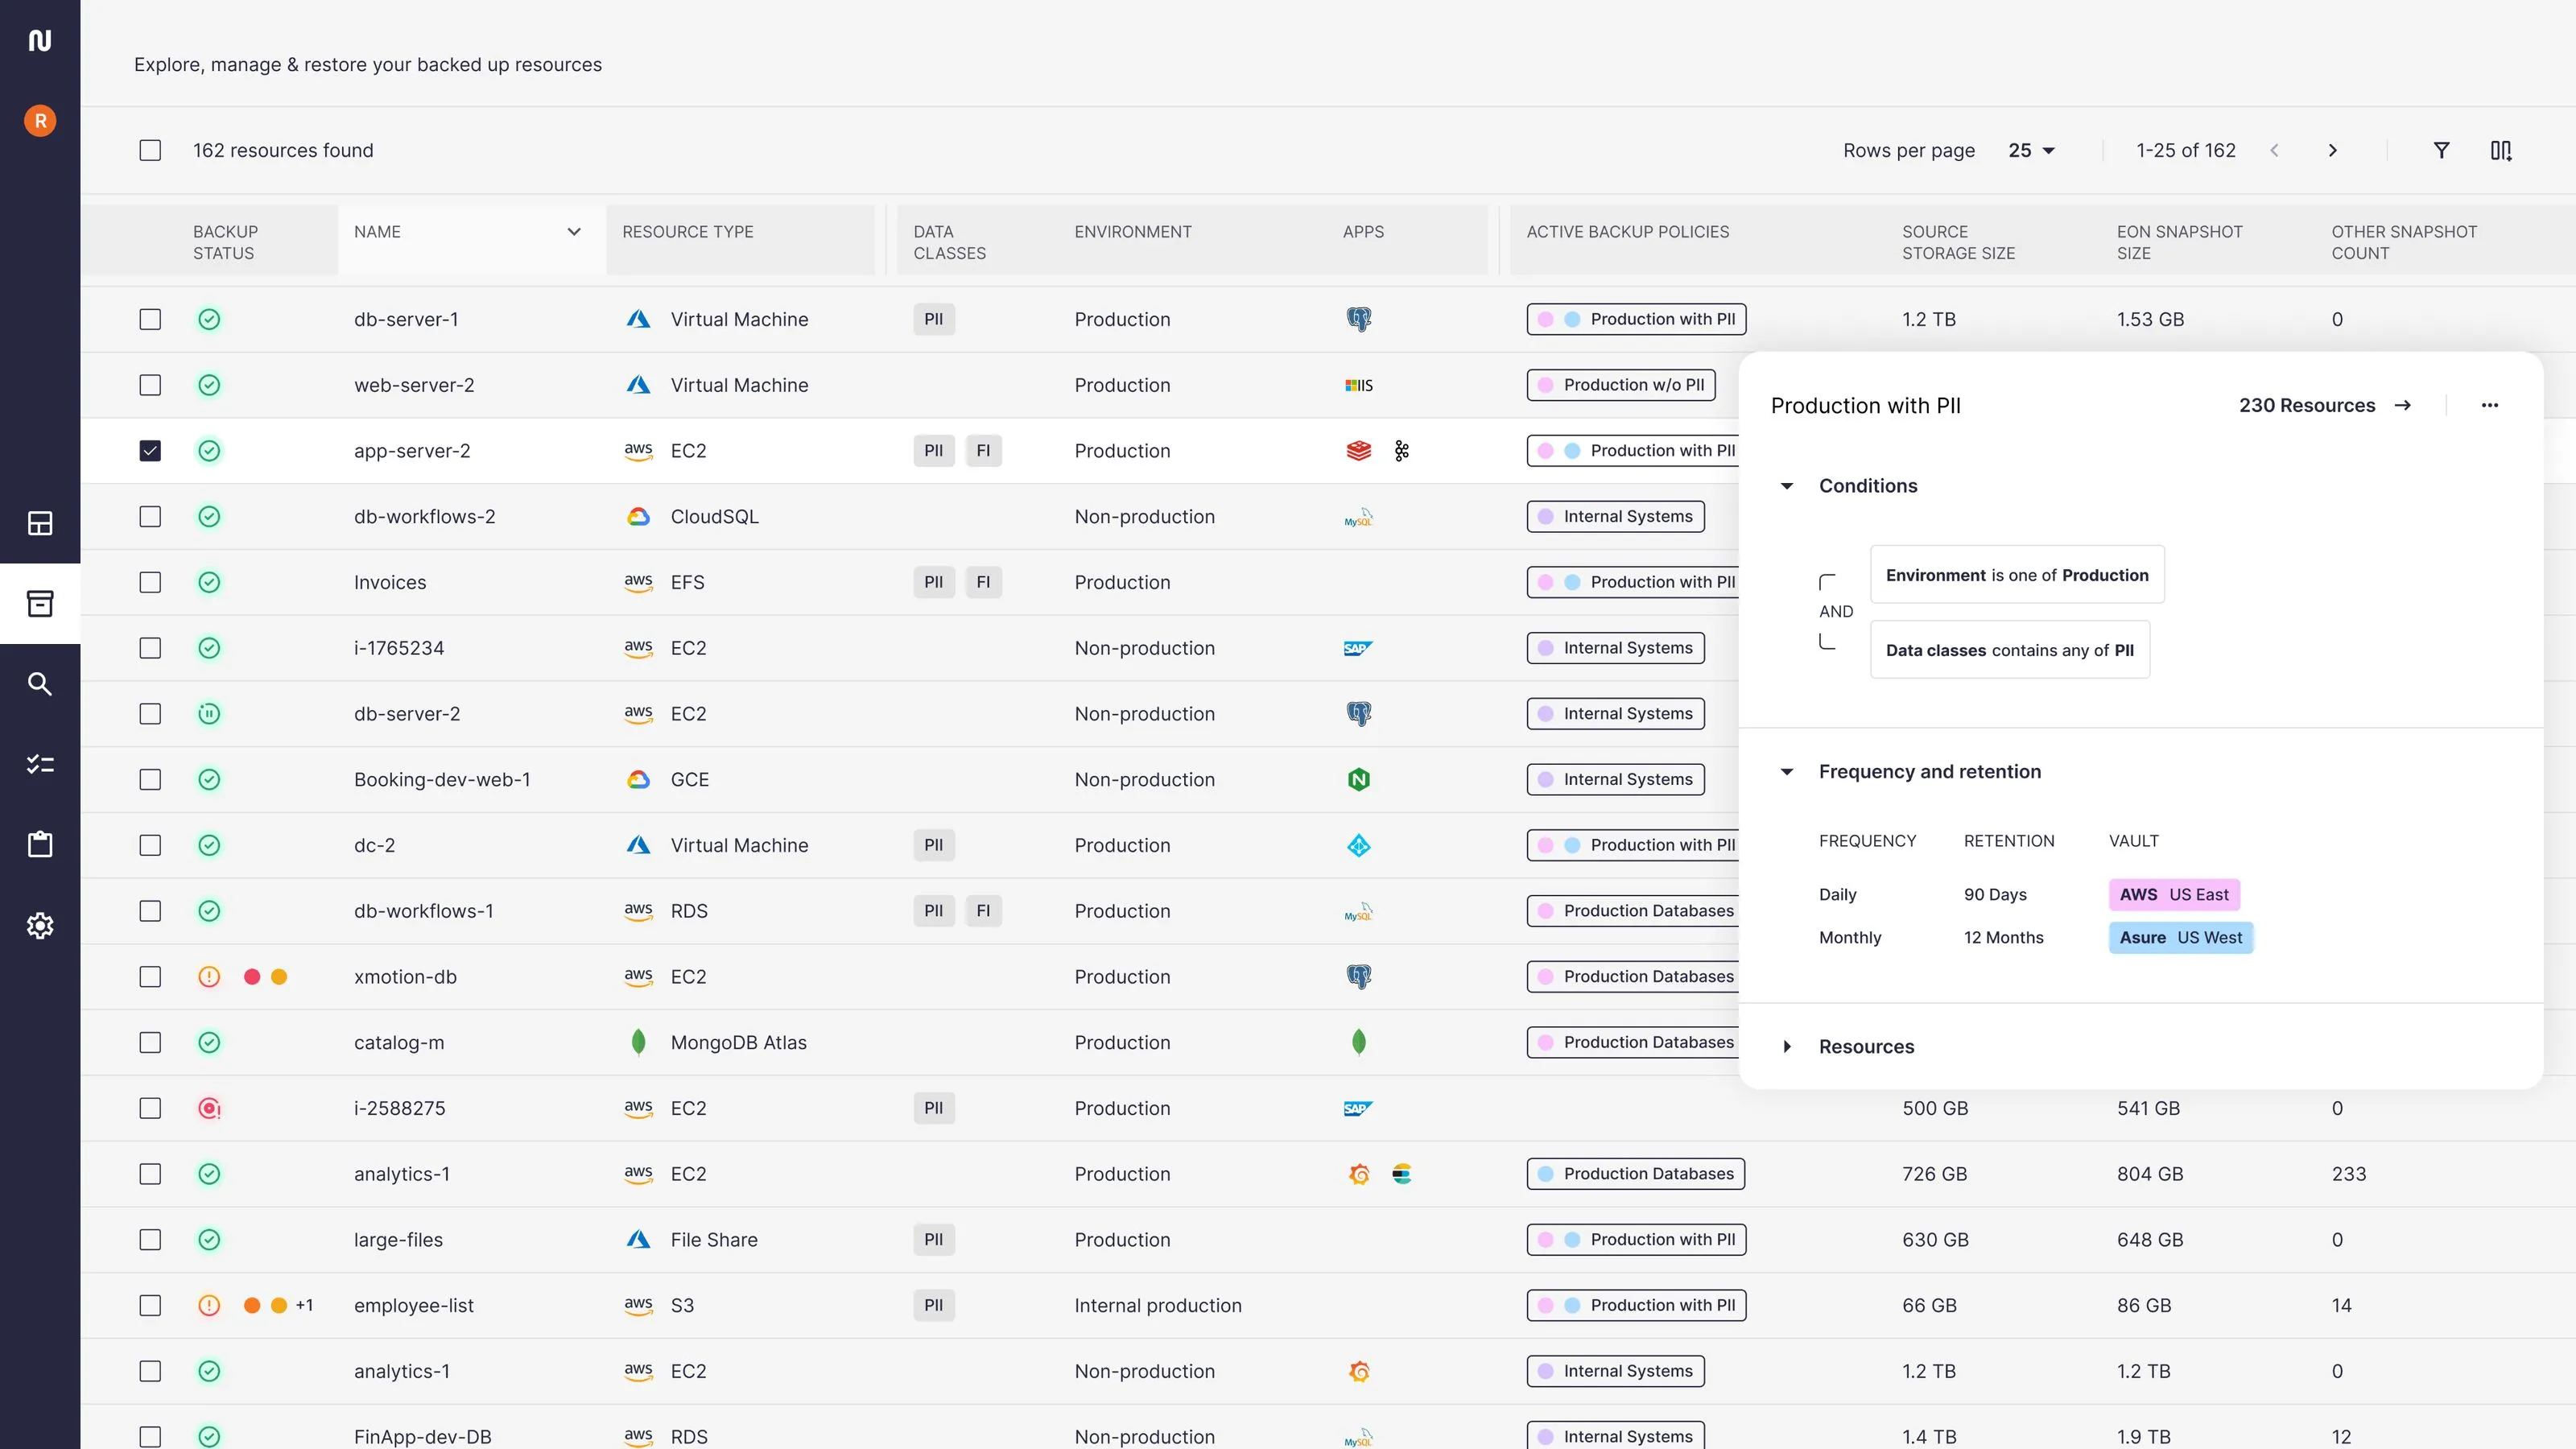The width and height of the screenshot is (2576, 1449).
Task: Click the PII tag on dc-2
Action: click(933, 845)
